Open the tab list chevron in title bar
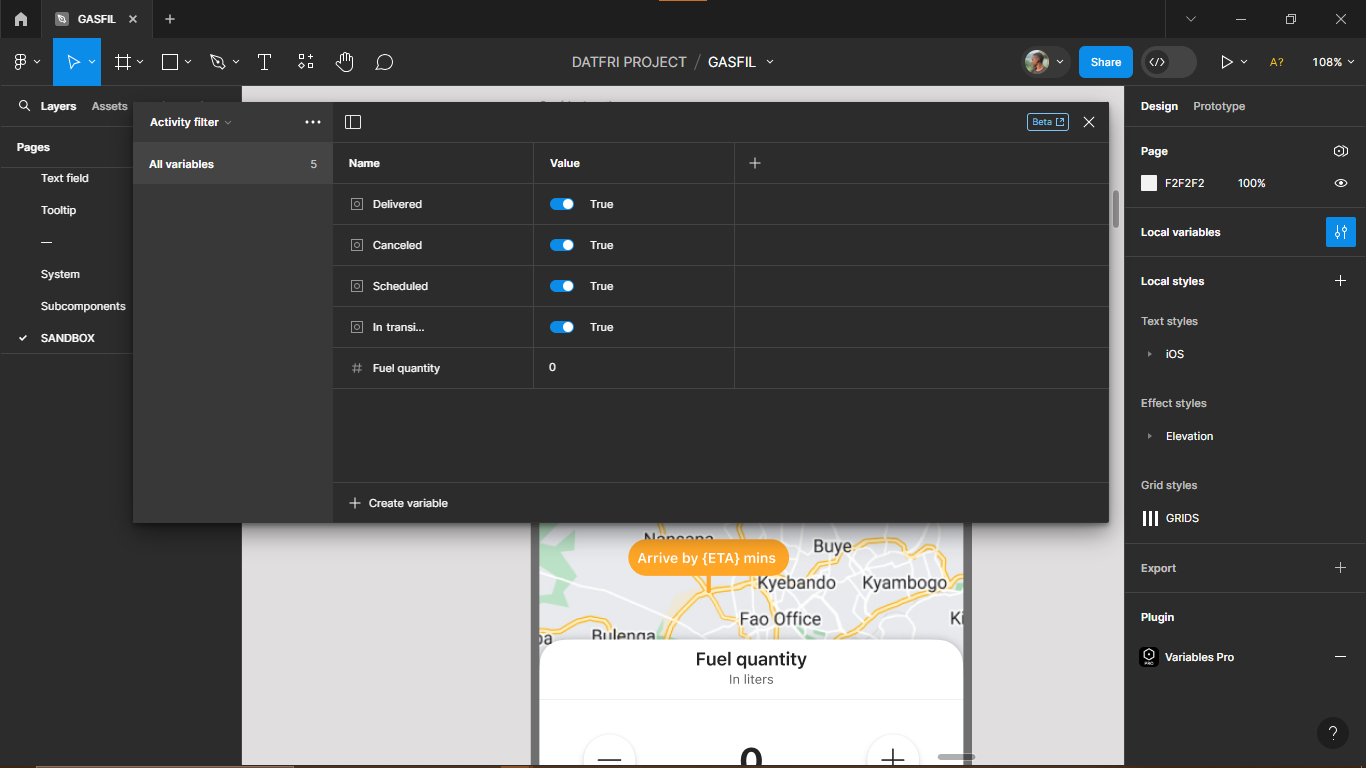1366x768 pixels. [1191, 19]
